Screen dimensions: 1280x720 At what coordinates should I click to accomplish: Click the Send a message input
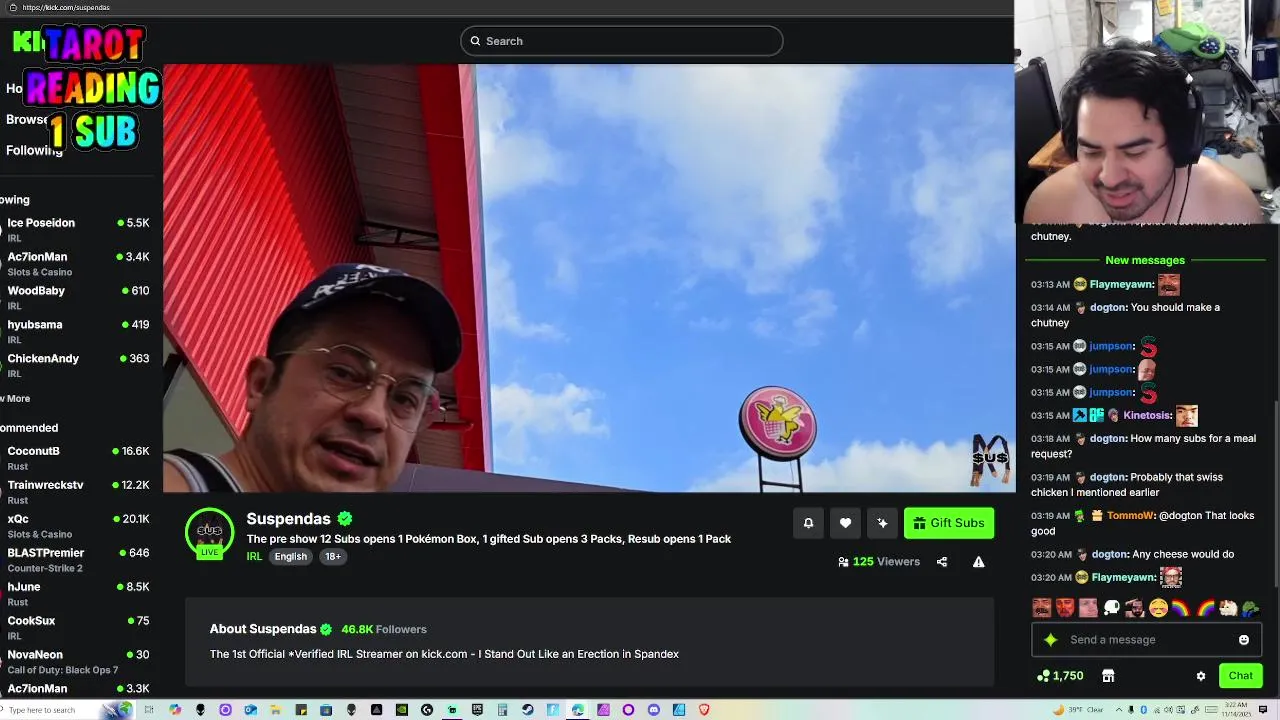(1148, 640)
